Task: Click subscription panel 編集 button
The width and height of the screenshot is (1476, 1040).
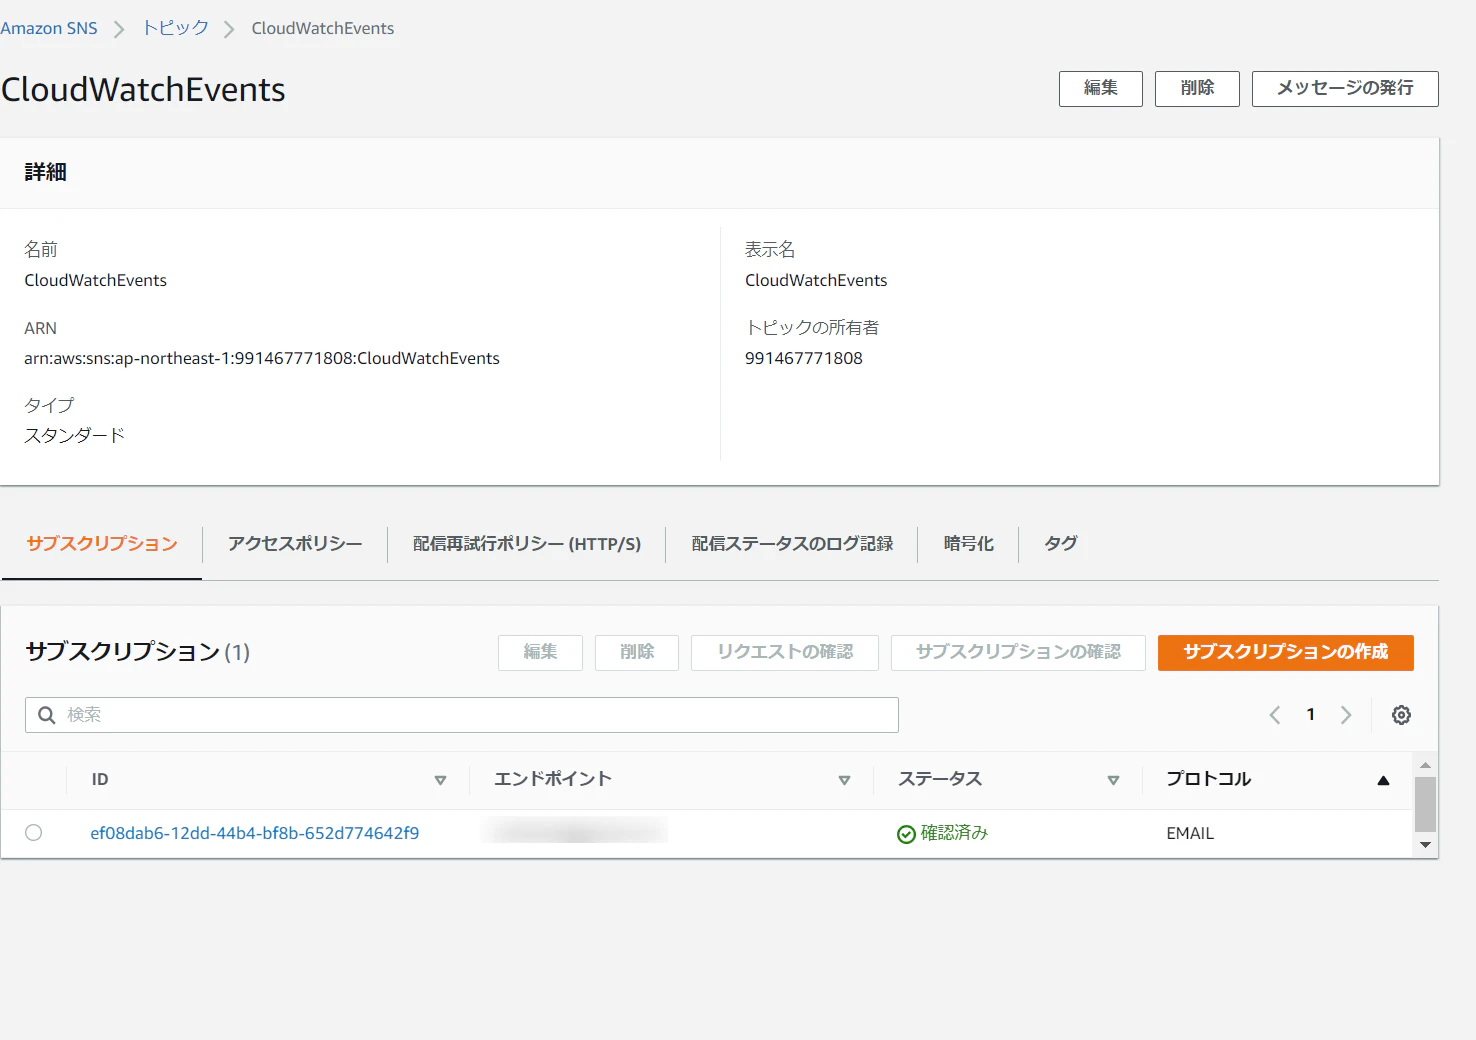Action: pos(540,652)
